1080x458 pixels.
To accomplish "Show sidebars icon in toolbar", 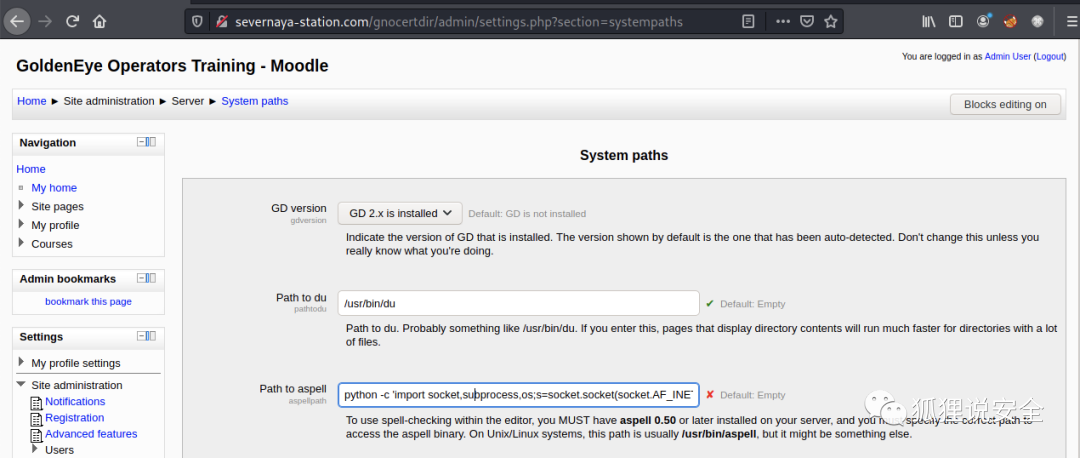I will pyautogui.click(x=955, y=21).
